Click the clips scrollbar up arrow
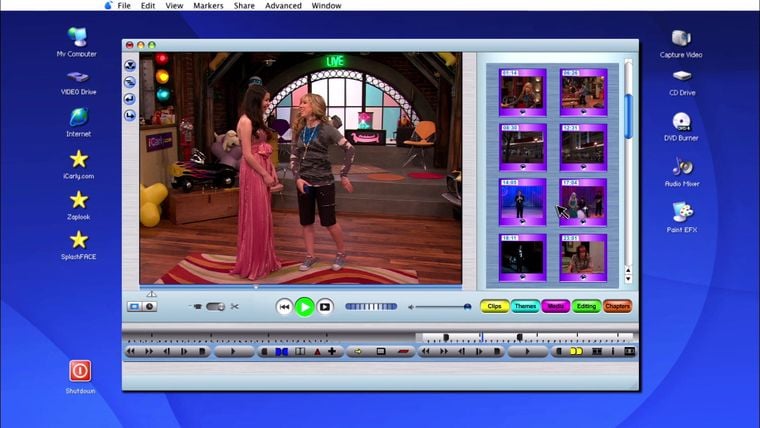Viewport: 760px width, 428px height. [628, 270]
